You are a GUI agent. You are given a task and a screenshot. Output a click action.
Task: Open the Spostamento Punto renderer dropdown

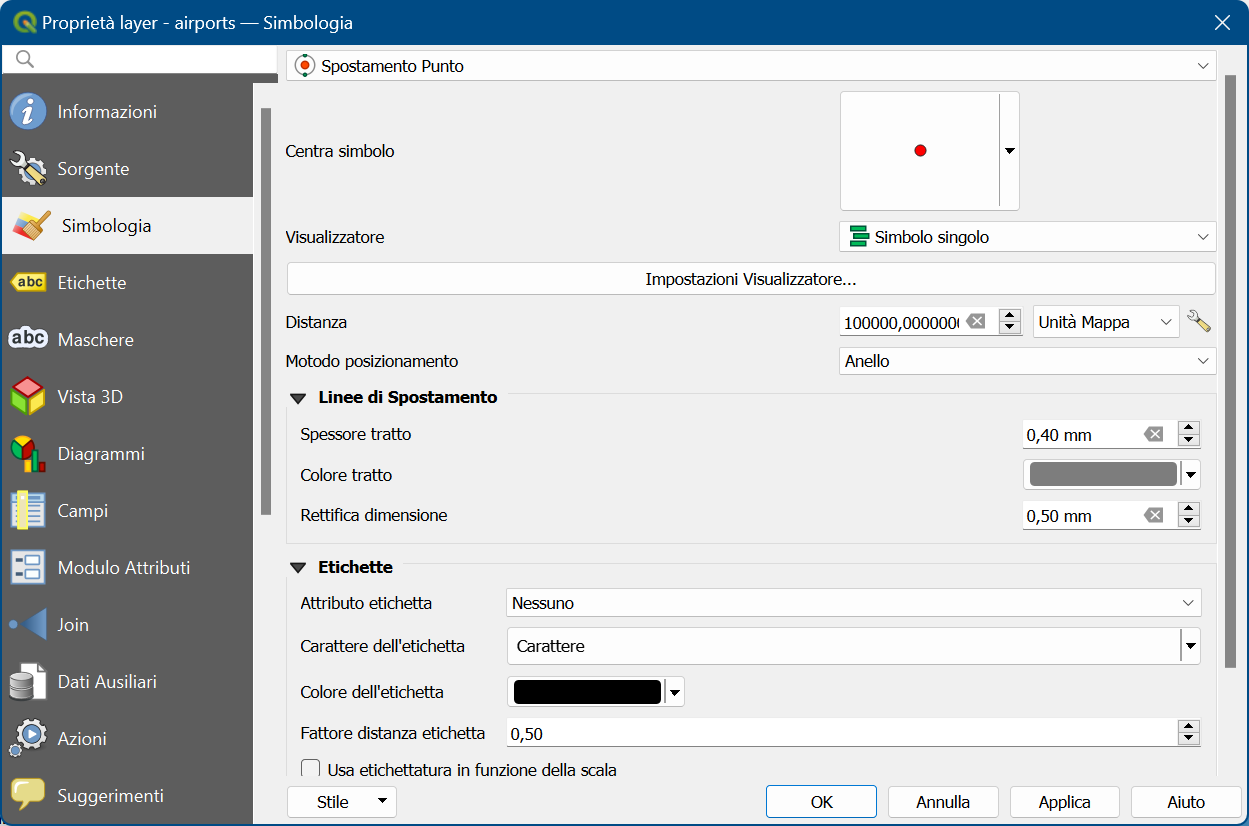coord(751,66)
